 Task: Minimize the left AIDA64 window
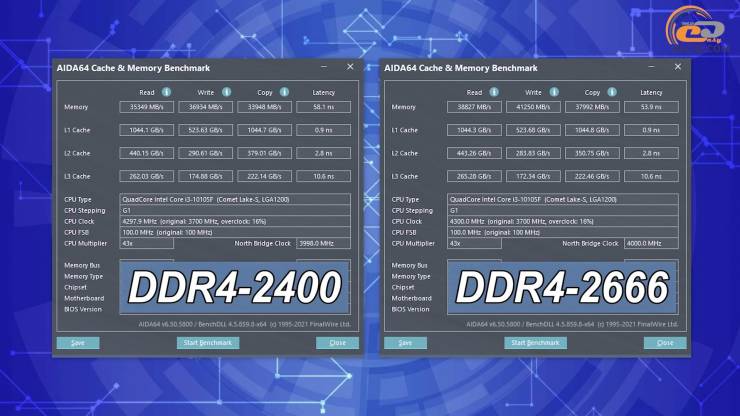324,67
